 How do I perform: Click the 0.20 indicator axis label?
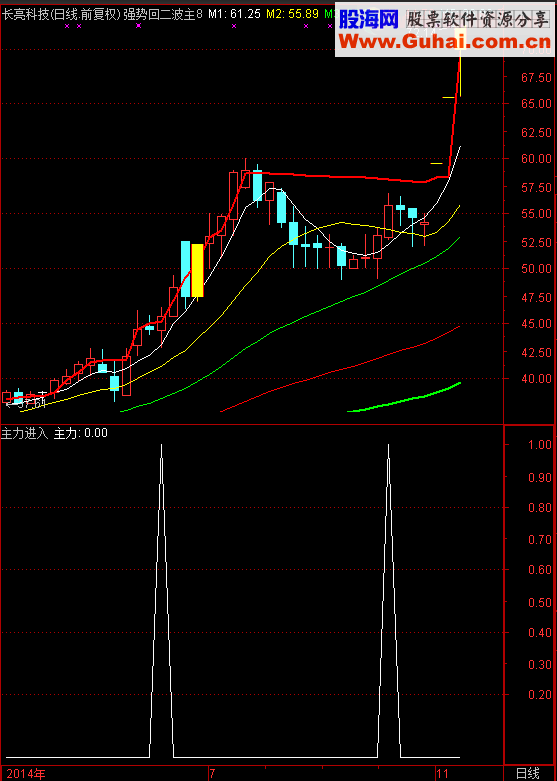click(x=541, y=695)
